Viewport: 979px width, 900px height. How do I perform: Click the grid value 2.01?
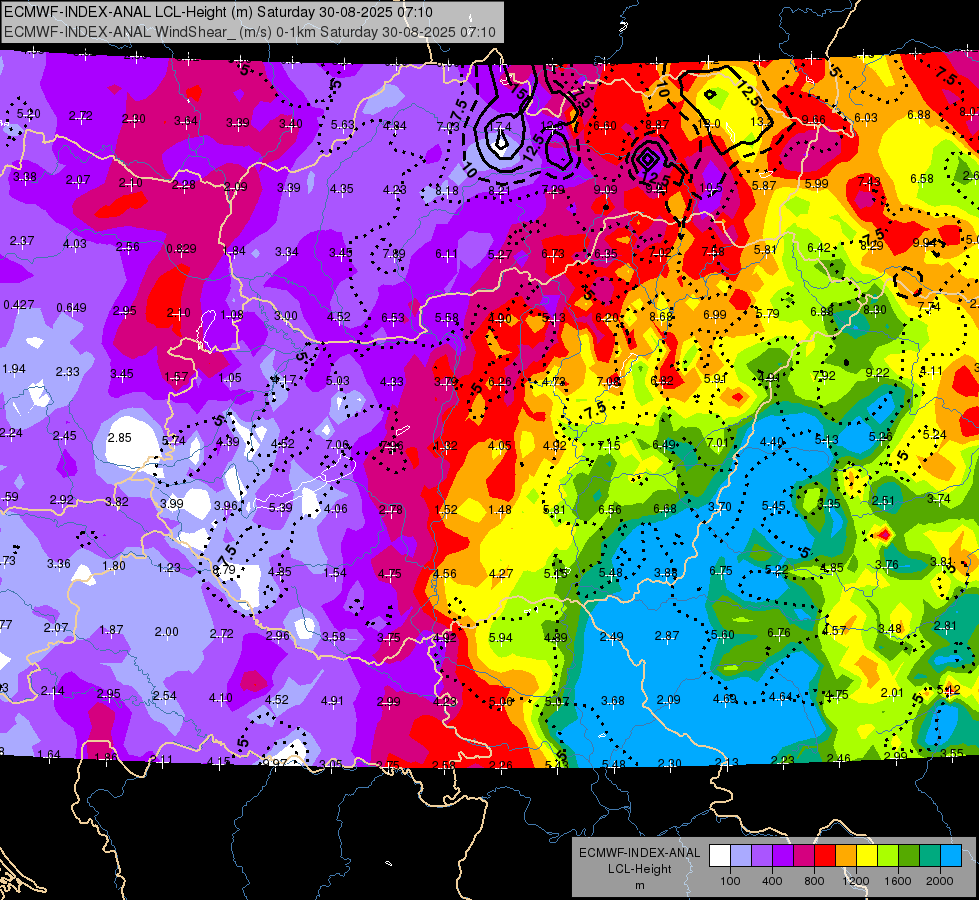coord(892,693)
